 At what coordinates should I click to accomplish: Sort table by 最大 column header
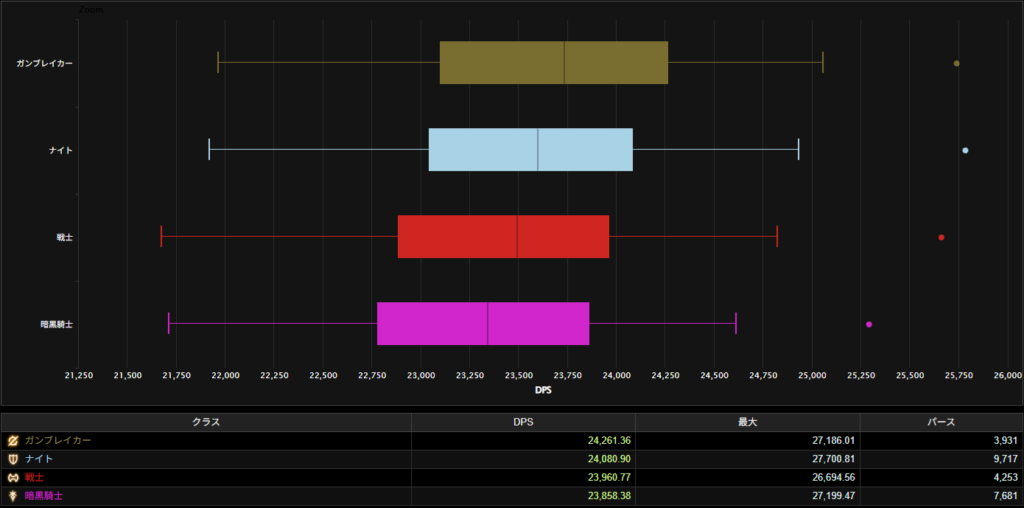point(747,422)
